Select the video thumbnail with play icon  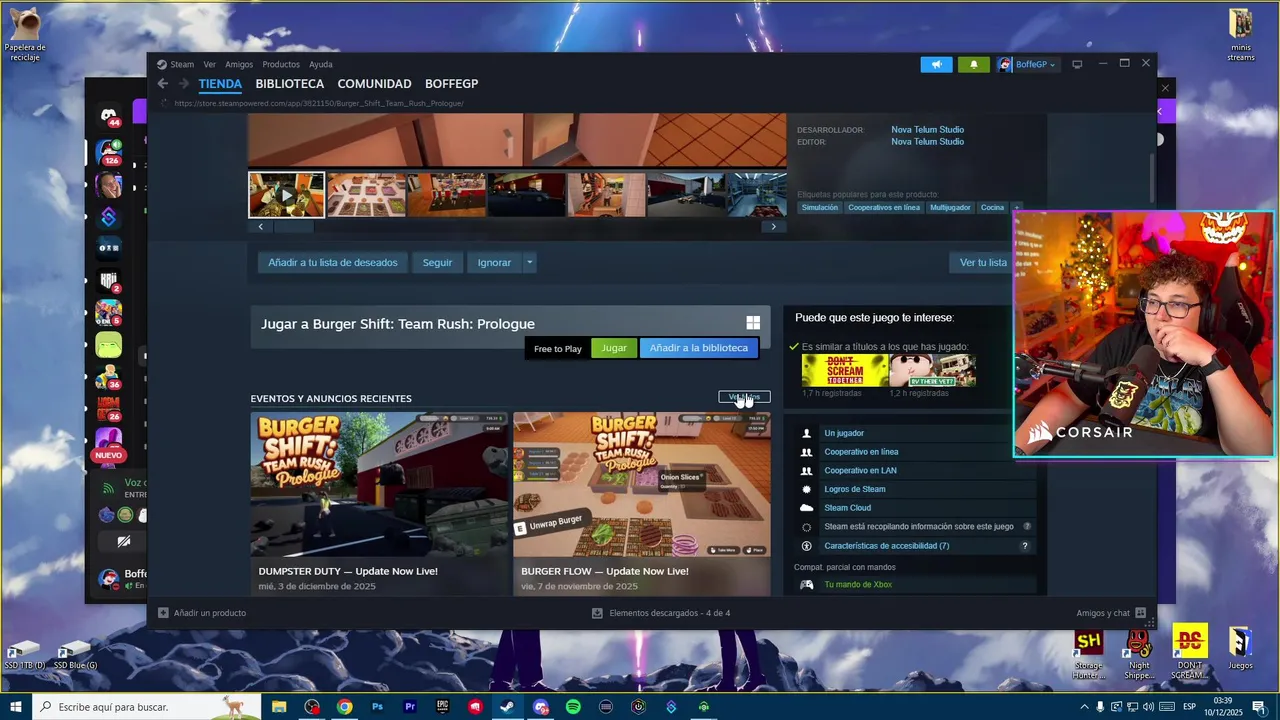point(287,195)
